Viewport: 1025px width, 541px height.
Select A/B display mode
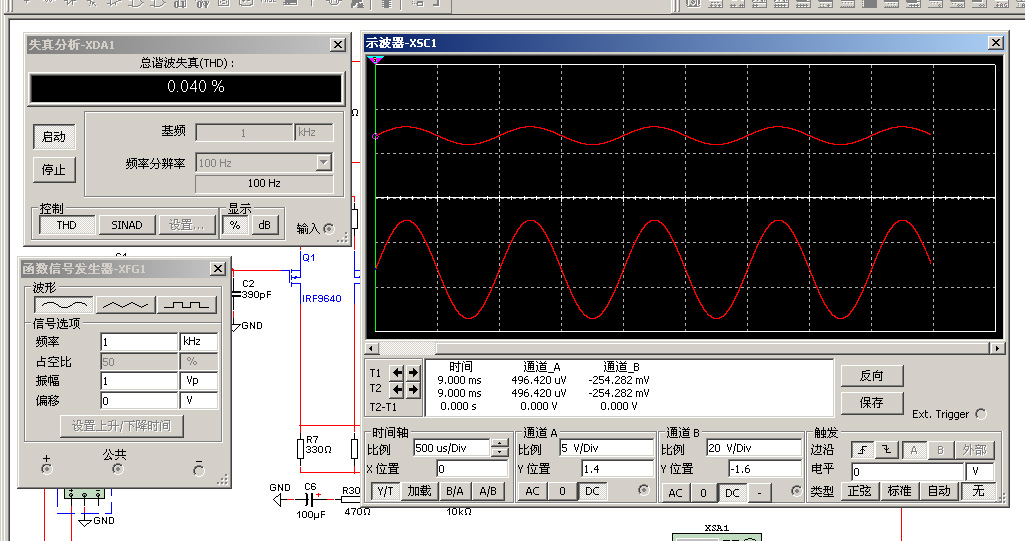click(x=488, y=491)
